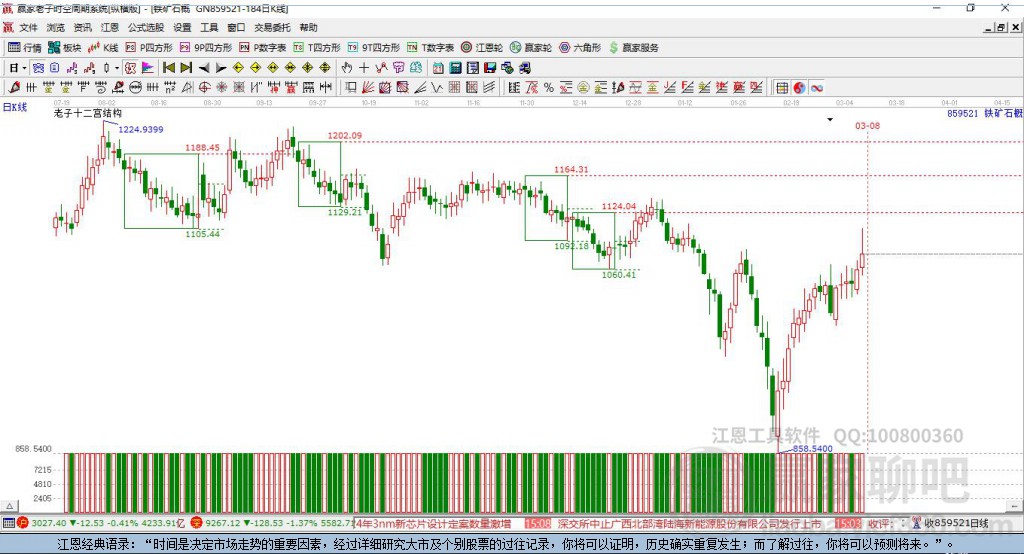Click the save diskette icon
The image size is (1024, 554).
click(x=490, y=67)
